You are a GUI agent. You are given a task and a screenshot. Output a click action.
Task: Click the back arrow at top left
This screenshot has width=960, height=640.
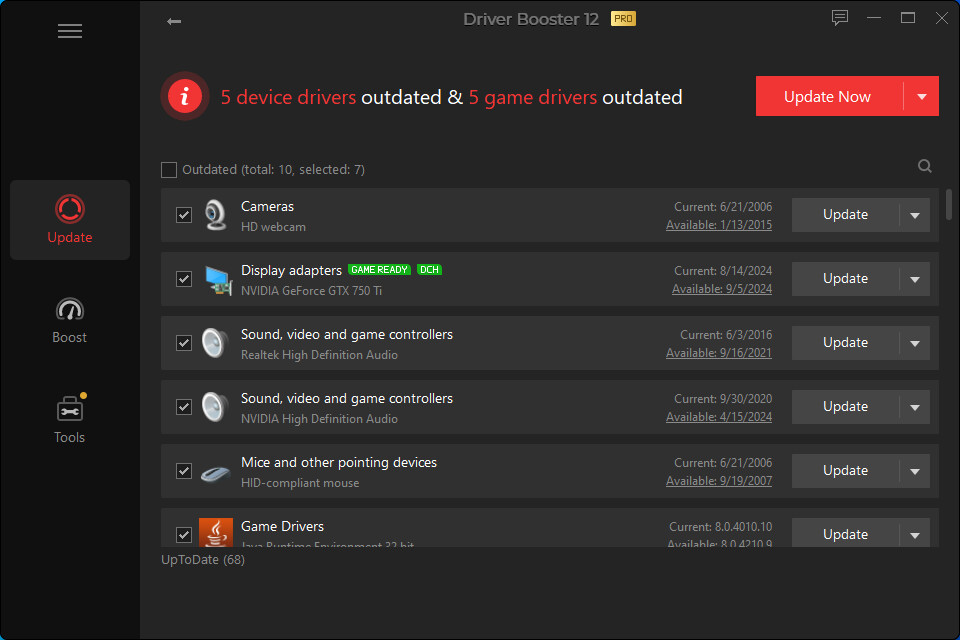174,20
